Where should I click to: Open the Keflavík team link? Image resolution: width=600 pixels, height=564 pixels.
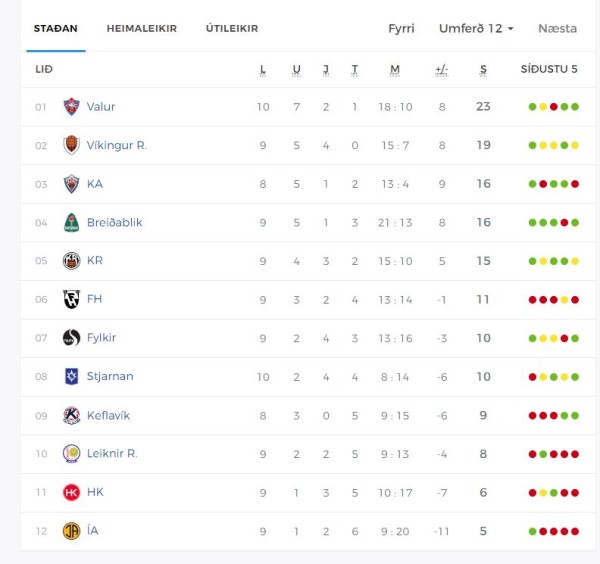coord(108,416)
